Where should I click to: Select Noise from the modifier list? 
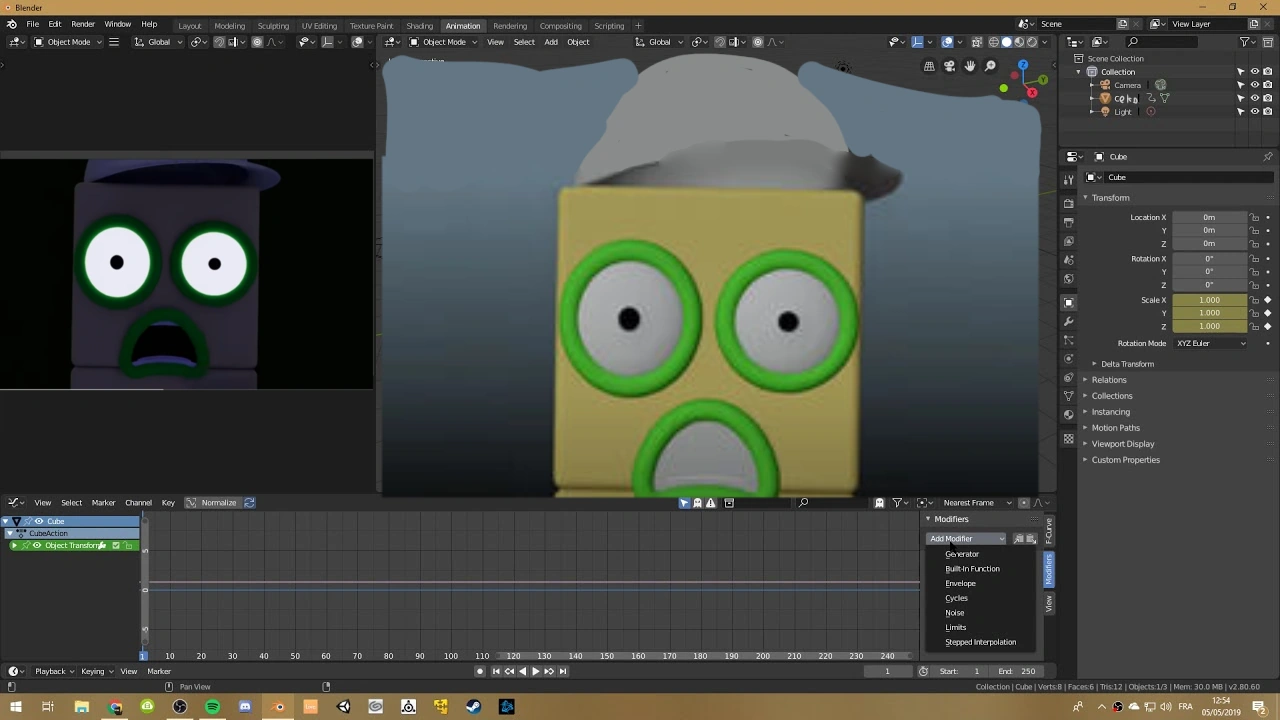(955, 612)
